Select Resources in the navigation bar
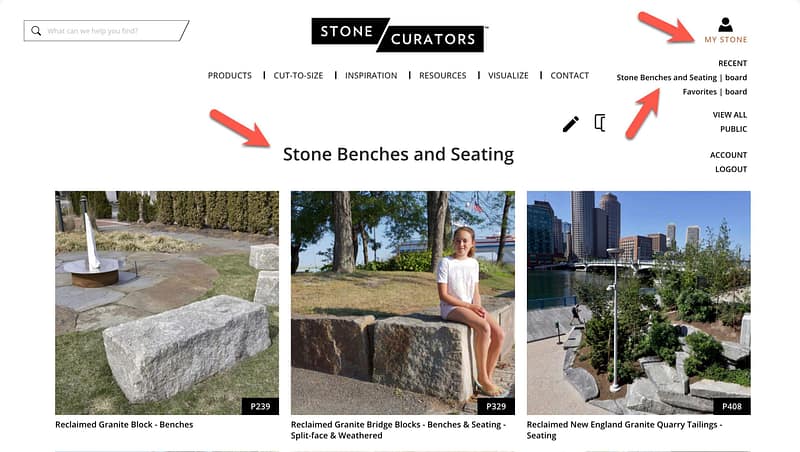This screenshot has height=452, width=800. [x=443, y=76]
